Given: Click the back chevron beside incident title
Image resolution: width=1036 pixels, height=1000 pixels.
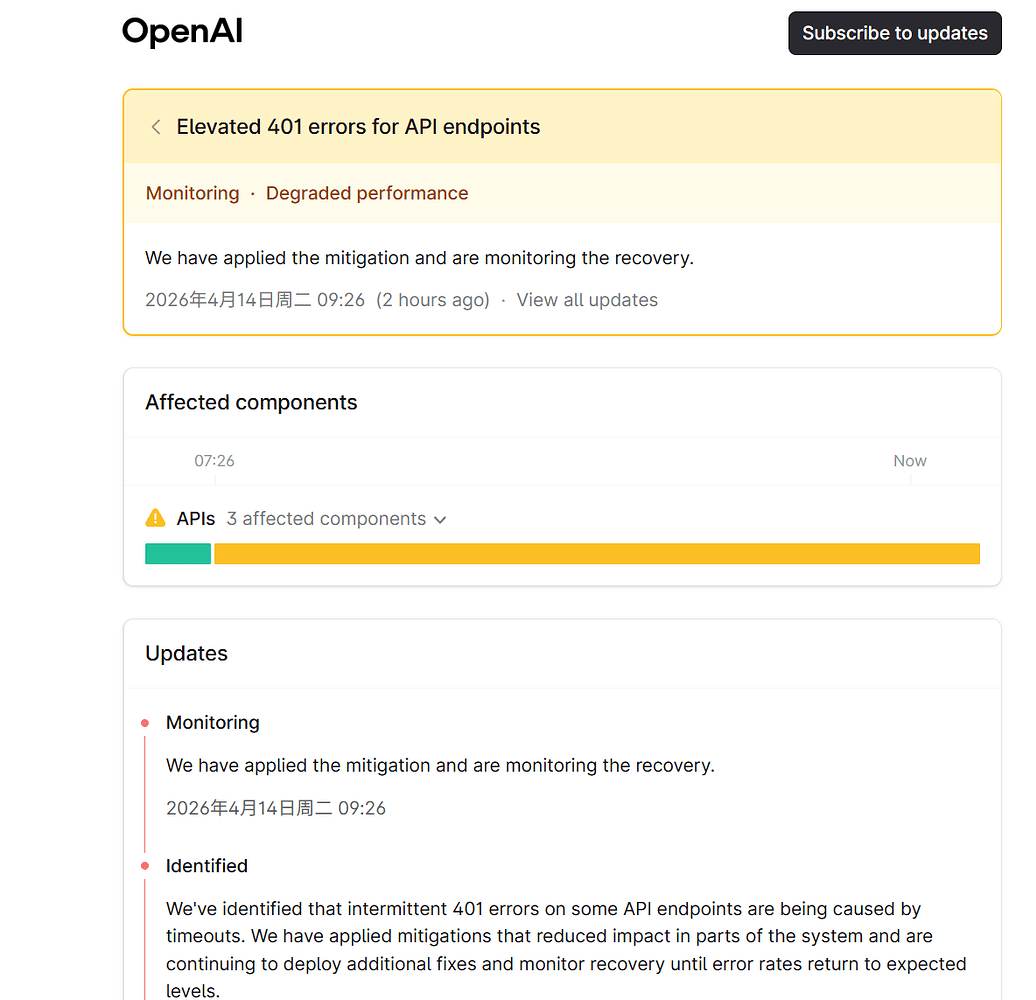Looking at the screenshot, I should [x=156, y=127].
